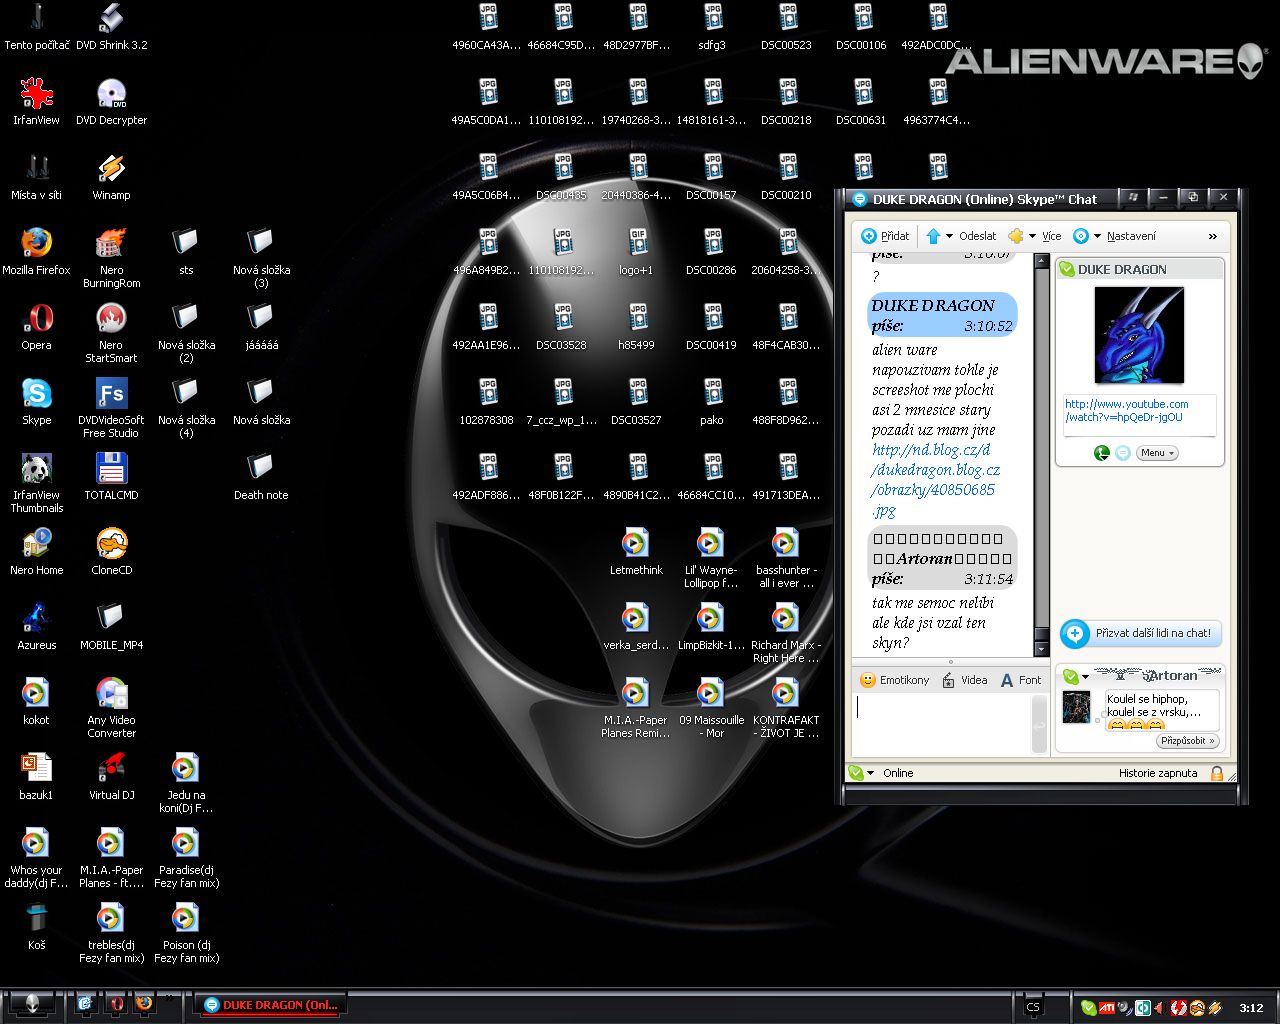The width and height of the screenshot is (1280, 1024).
Task: Click the DUKE DRAGON contact header
Action: coord(1140,269)
